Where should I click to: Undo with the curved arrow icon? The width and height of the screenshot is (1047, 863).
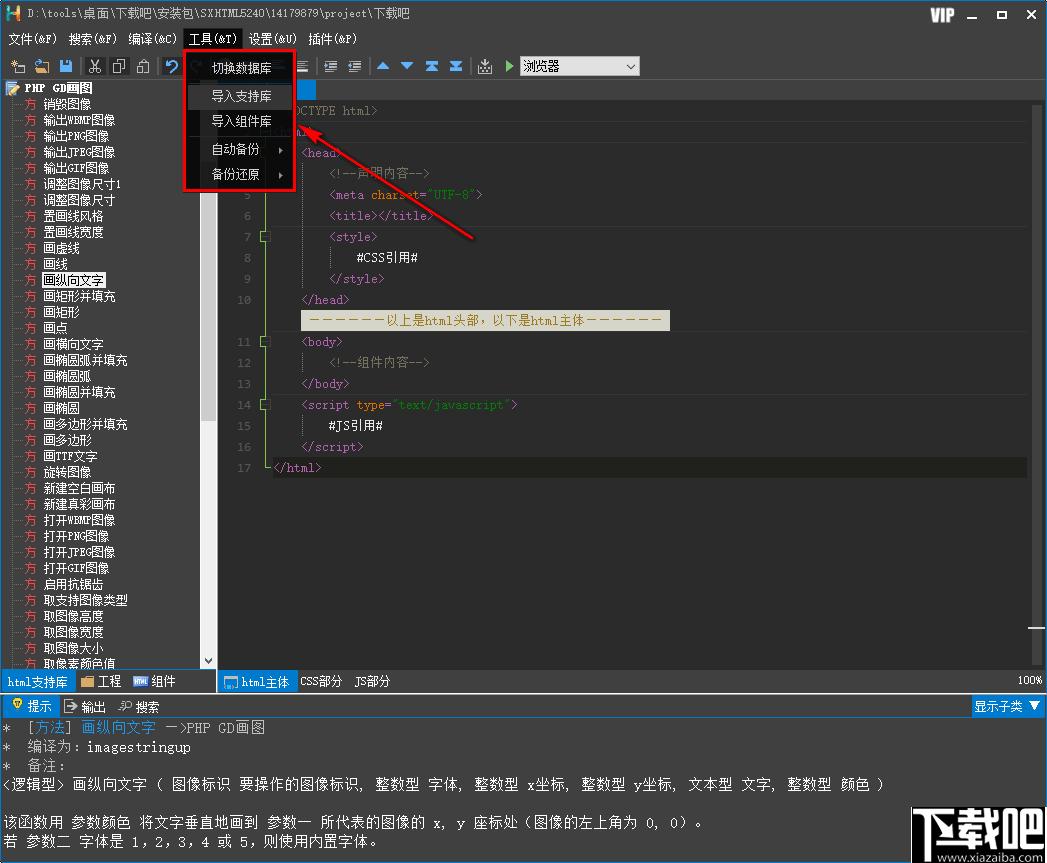click(x=172, y=66)
